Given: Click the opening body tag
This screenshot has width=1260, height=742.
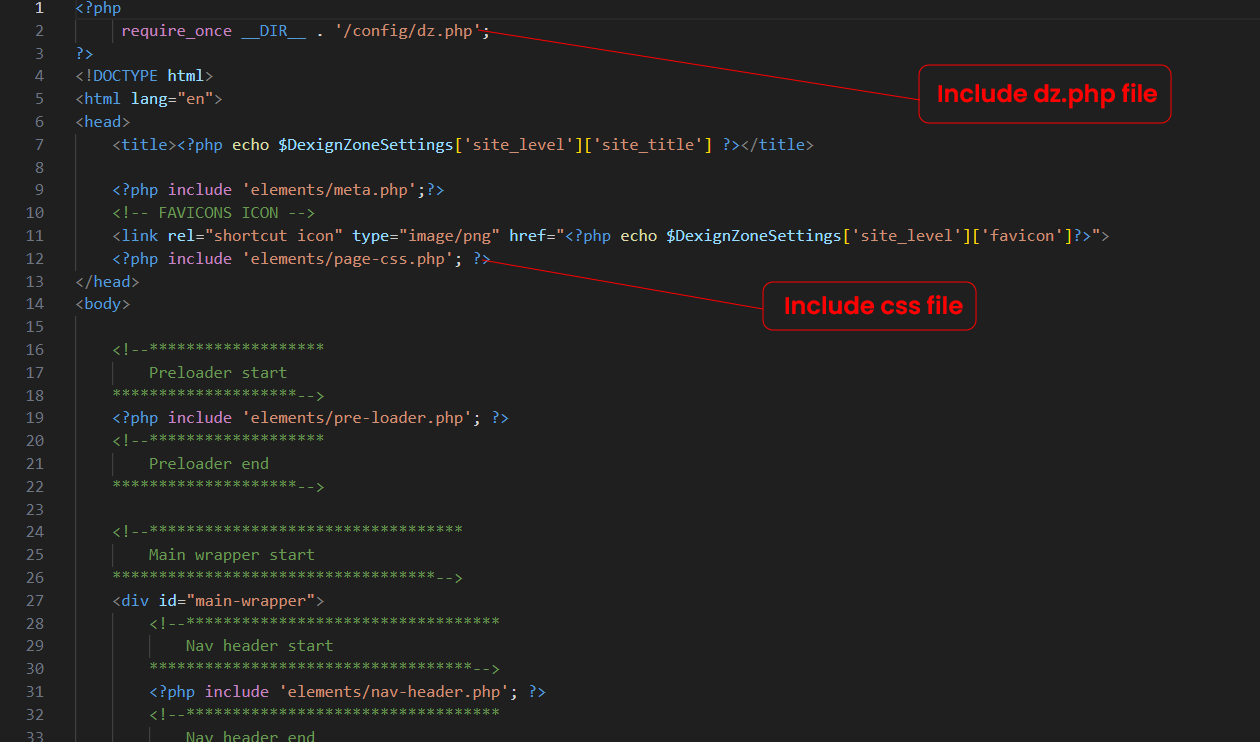Looking at the screenshot, I should [x=102, y=303].
